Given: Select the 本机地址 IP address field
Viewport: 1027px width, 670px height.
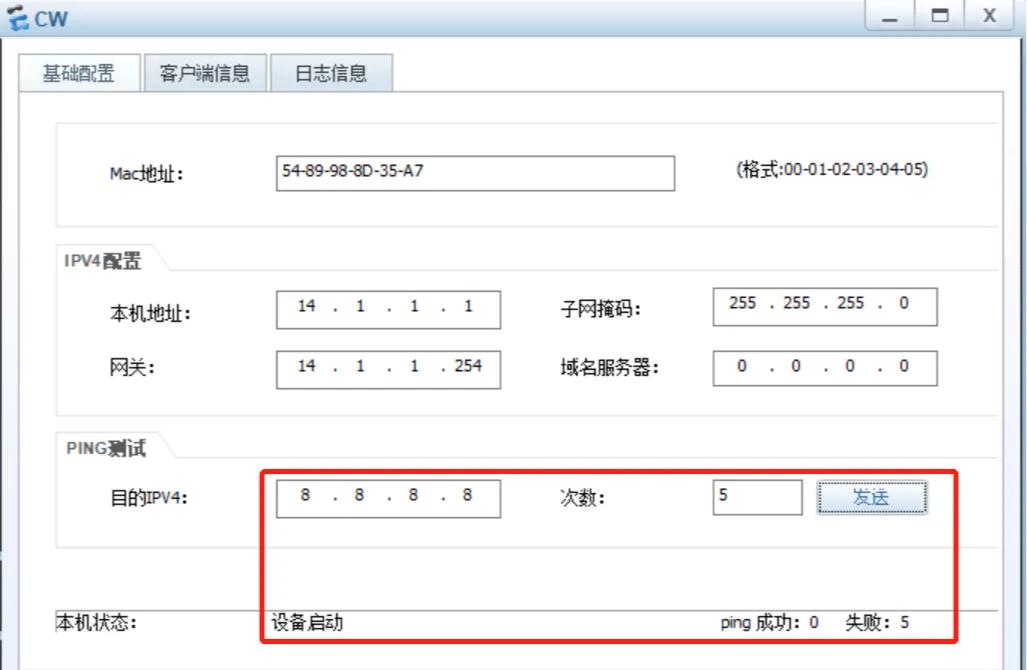Looking at the screenshot, I should (387, 308).
